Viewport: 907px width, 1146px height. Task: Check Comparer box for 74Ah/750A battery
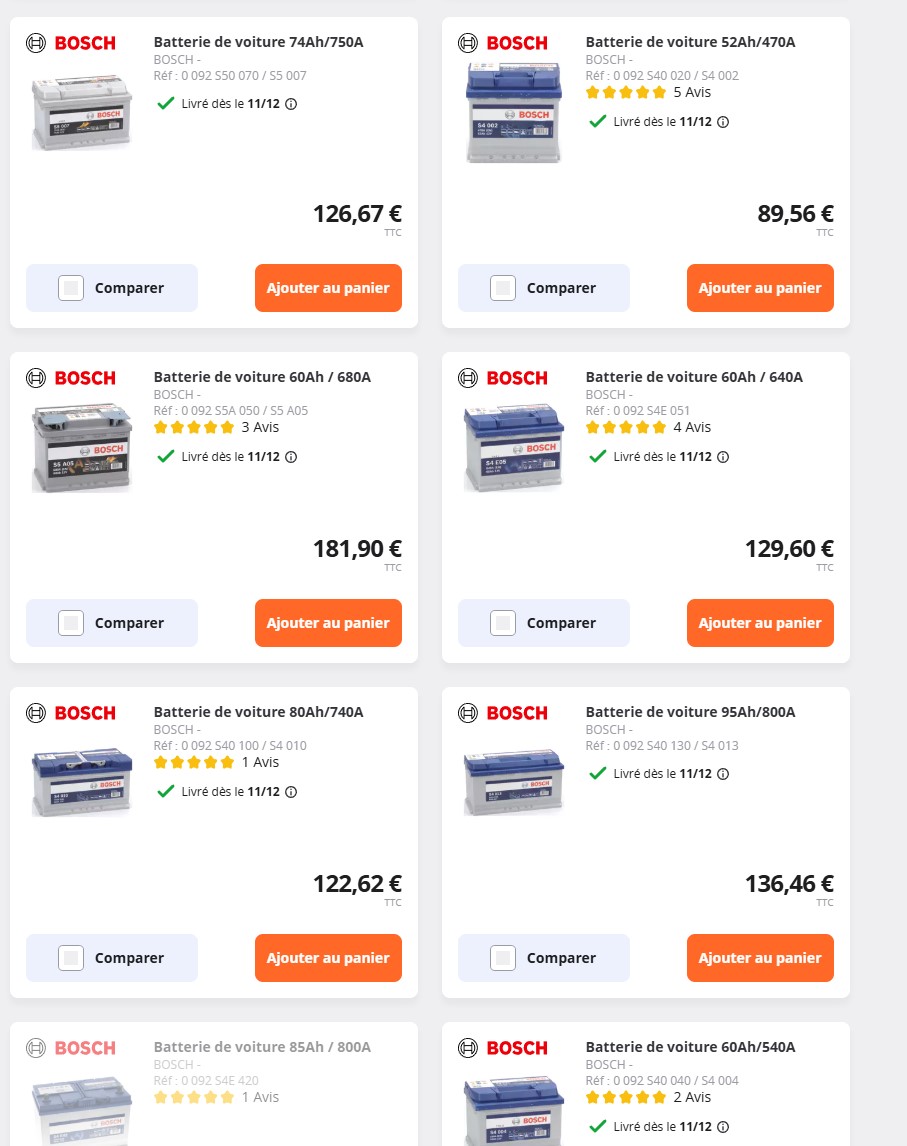(x=71, y=288)
